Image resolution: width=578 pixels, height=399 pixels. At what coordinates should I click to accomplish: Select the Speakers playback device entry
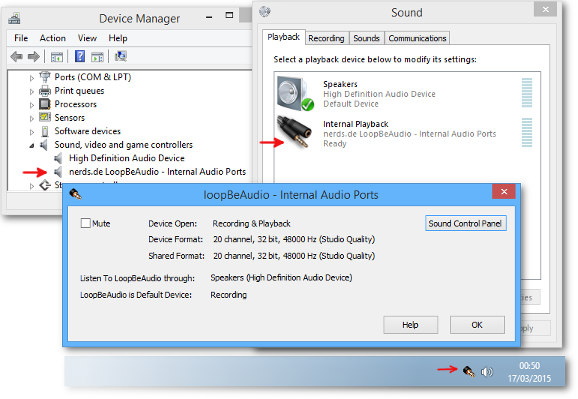coord(407,94)
